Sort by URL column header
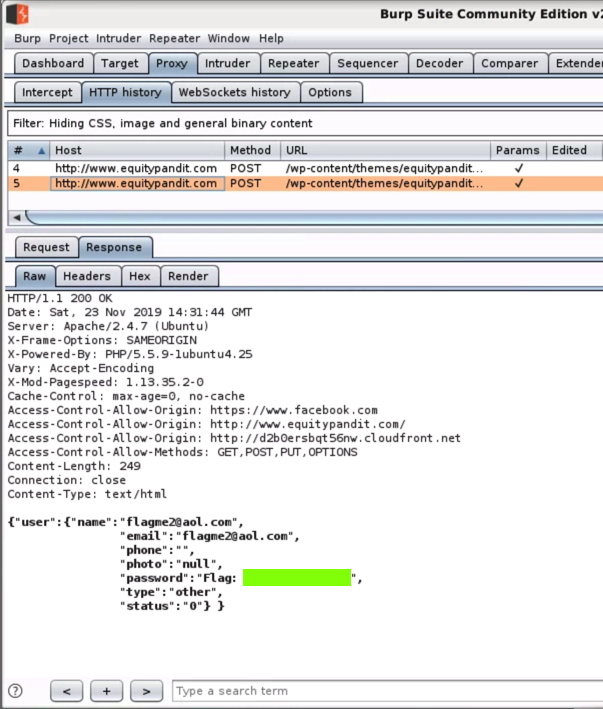 385,151
